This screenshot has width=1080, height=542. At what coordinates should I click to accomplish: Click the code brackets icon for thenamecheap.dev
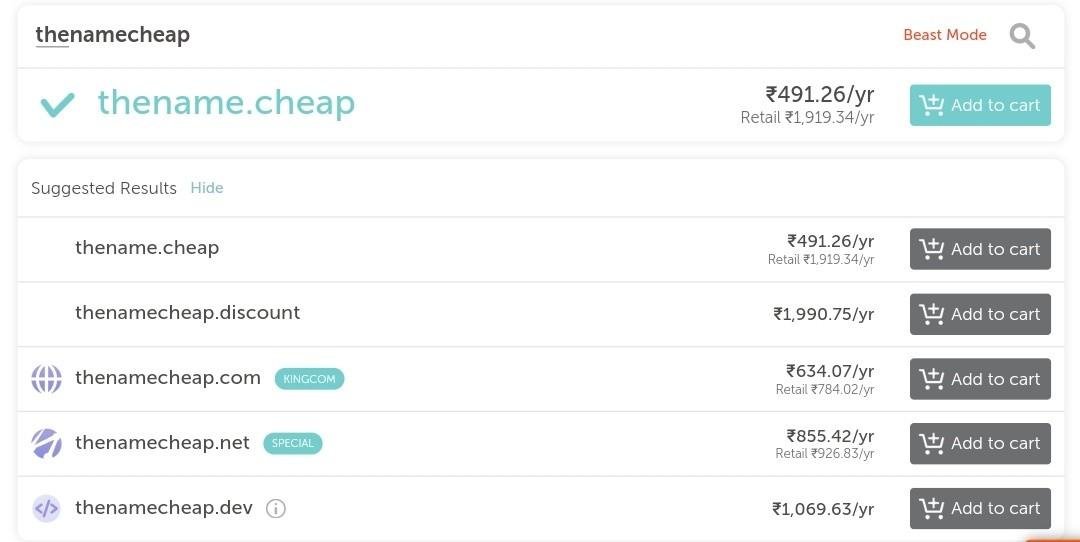(x=46, y=509)
